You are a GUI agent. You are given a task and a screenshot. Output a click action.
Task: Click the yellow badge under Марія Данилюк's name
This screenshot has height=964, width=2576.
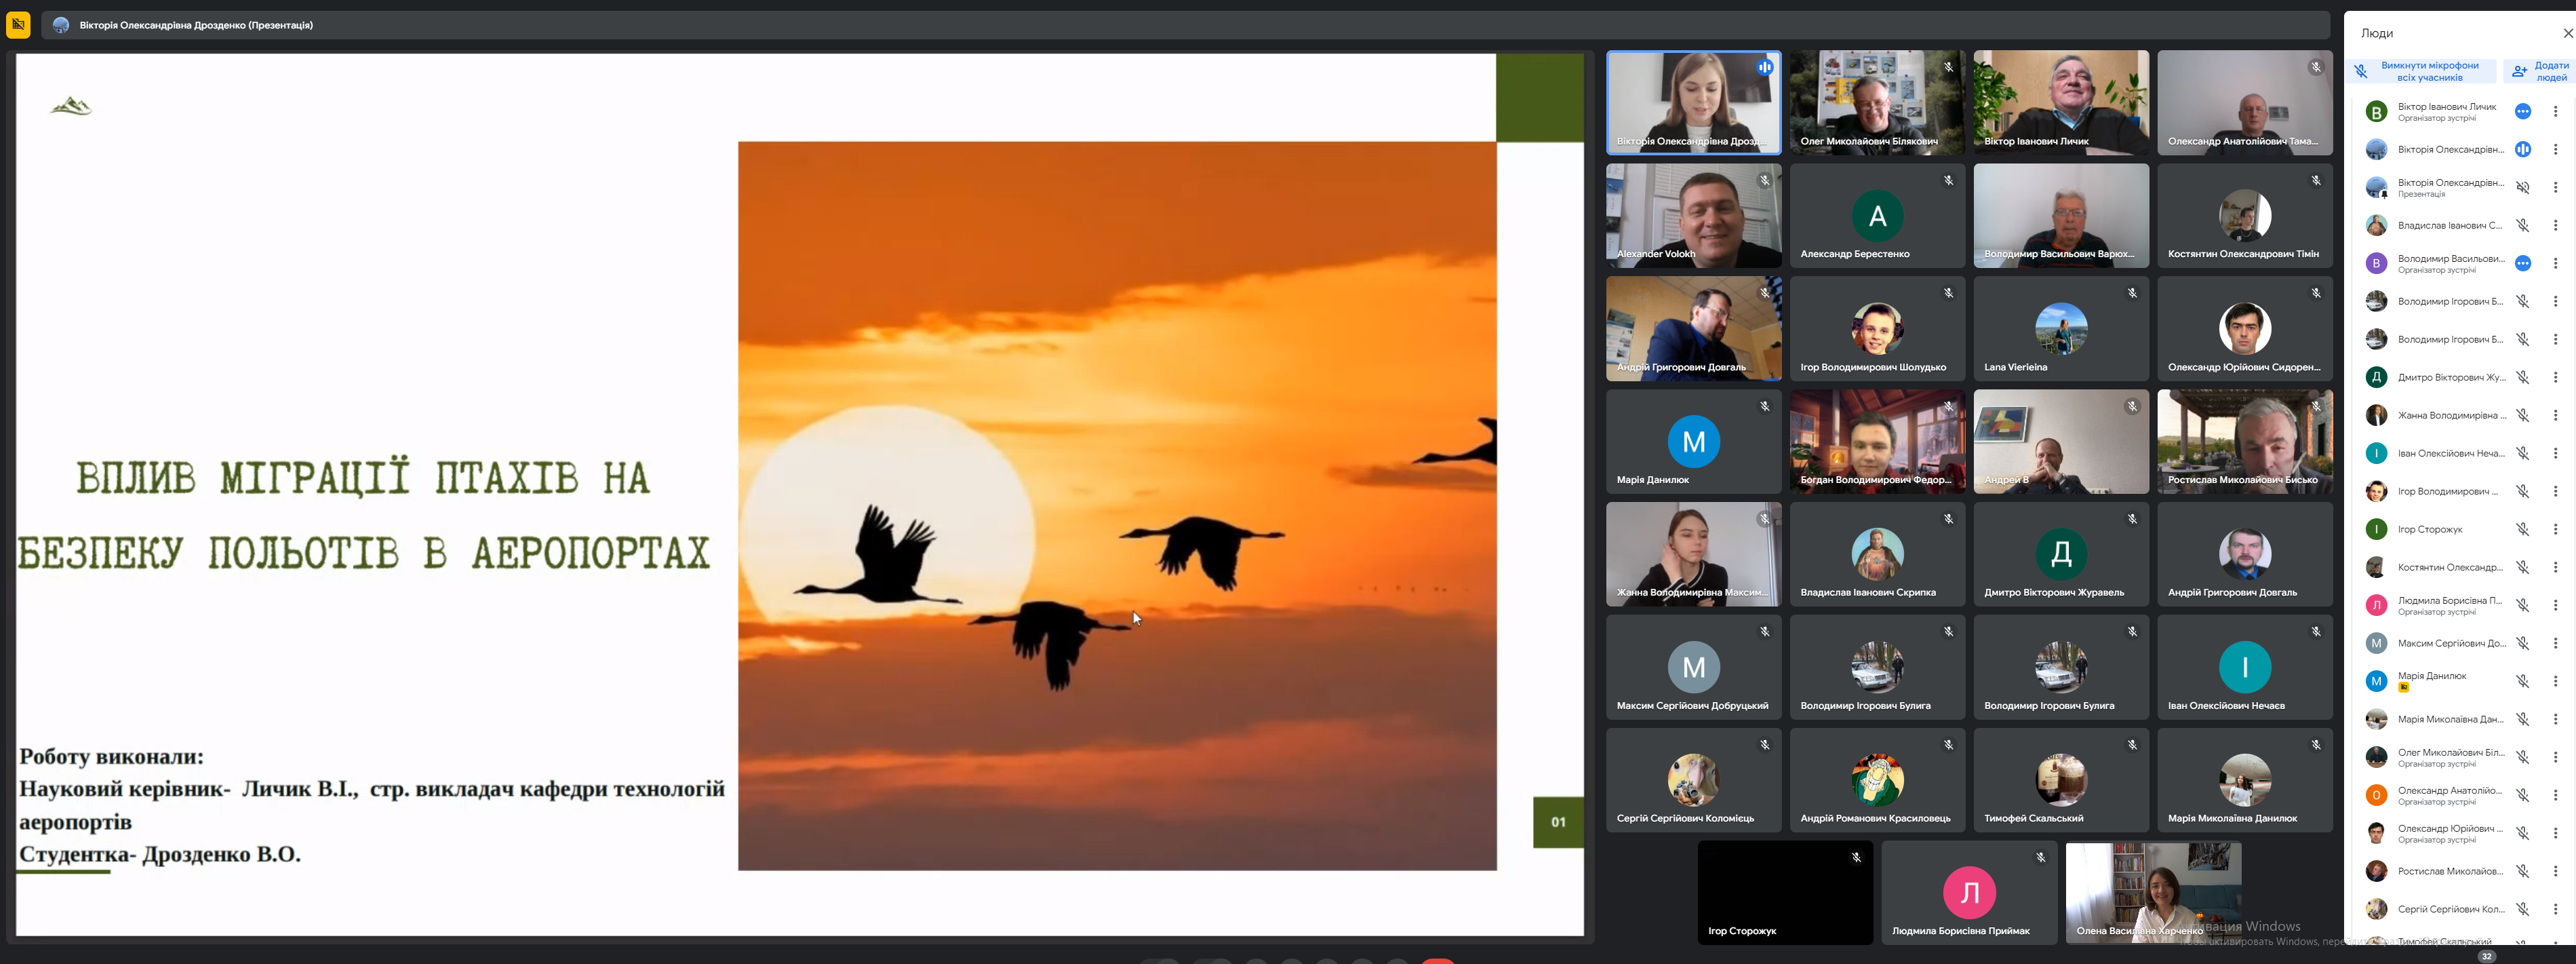2403,688
